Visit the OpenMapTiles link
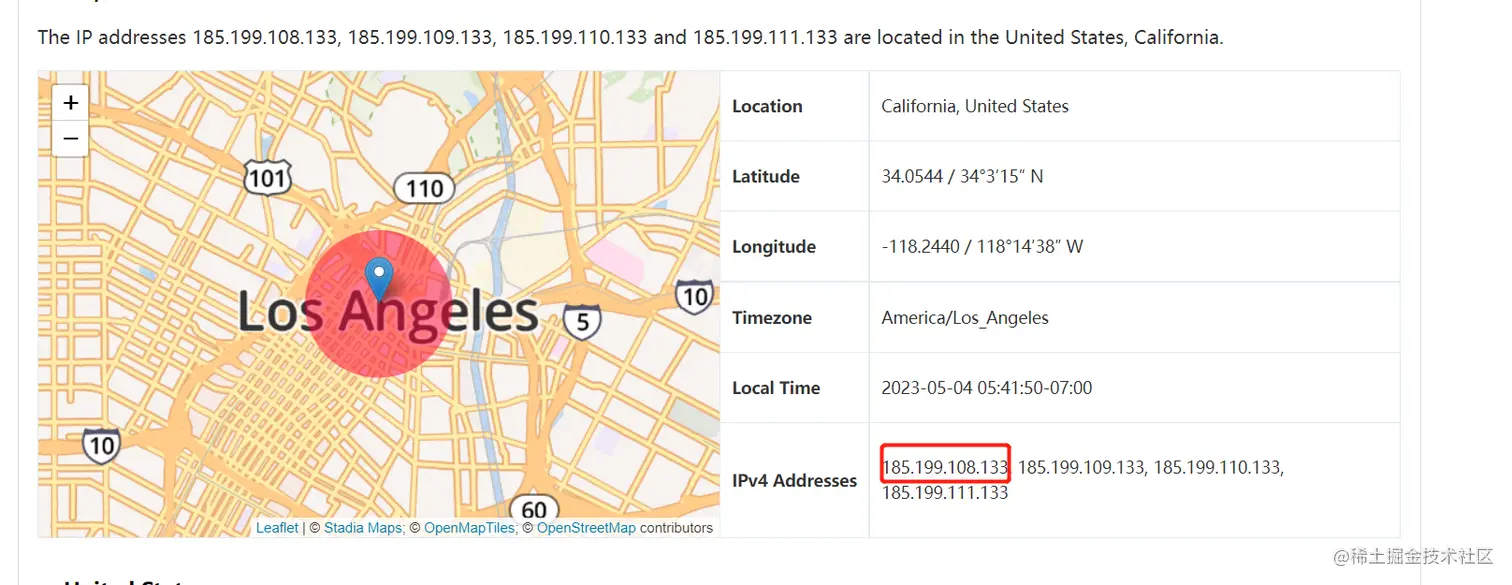 [x=469, y=528]
